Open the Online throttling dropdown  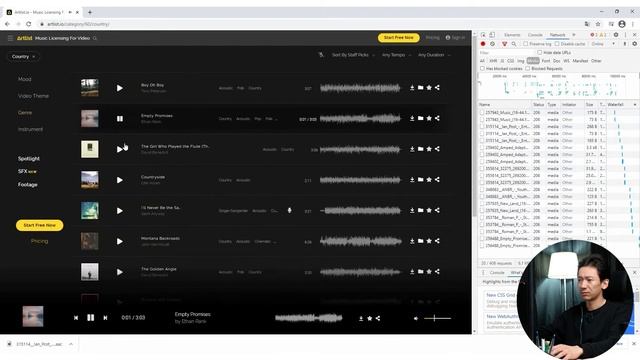coord(602,44)
